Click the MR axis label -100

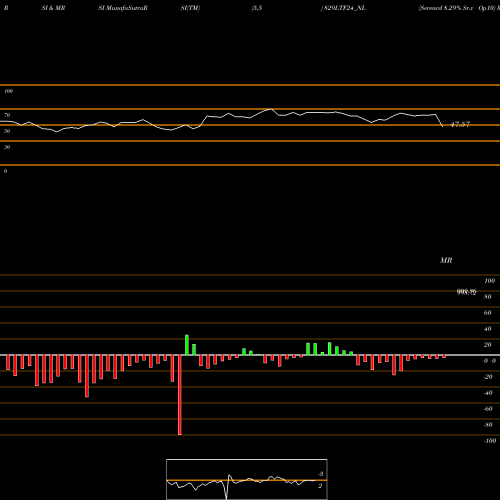tap(490, 441)
